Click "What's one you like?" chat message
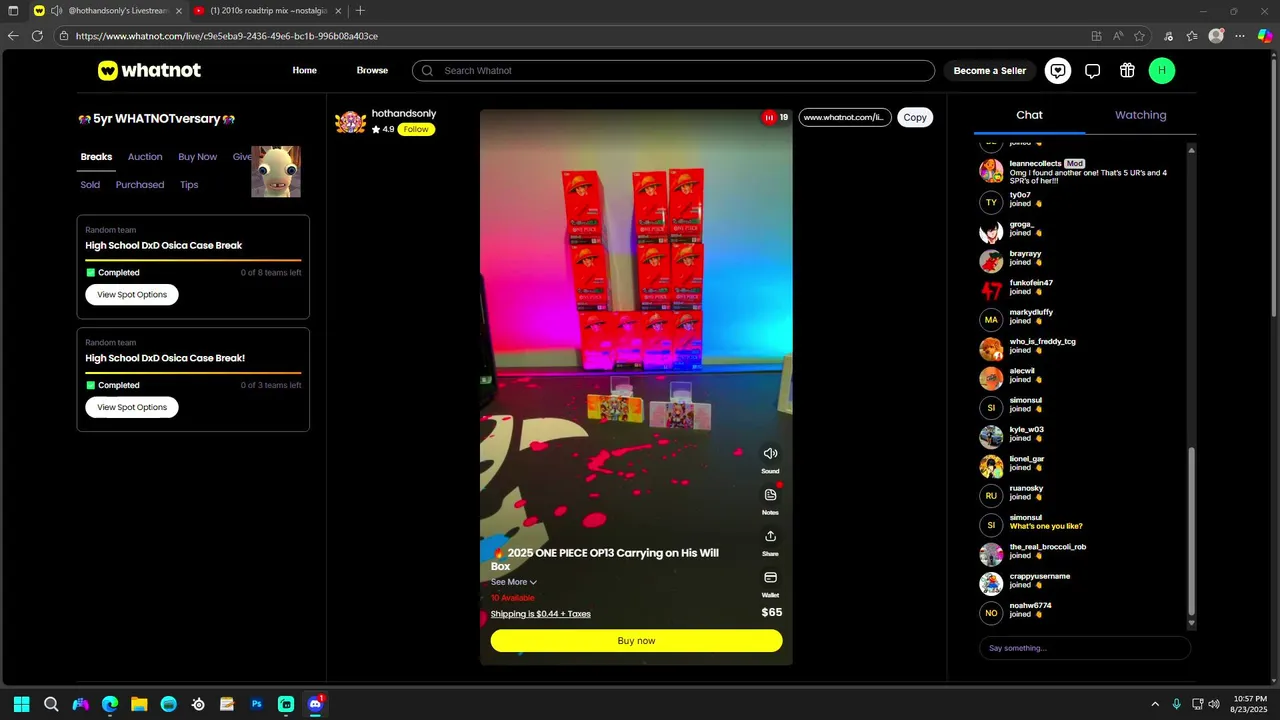The width and height of the screenshot is (1280, 720). 1046,526
